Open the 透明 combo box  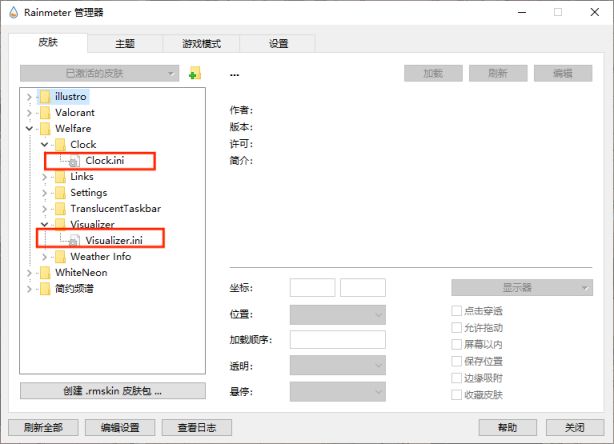(x=338, y=365)
